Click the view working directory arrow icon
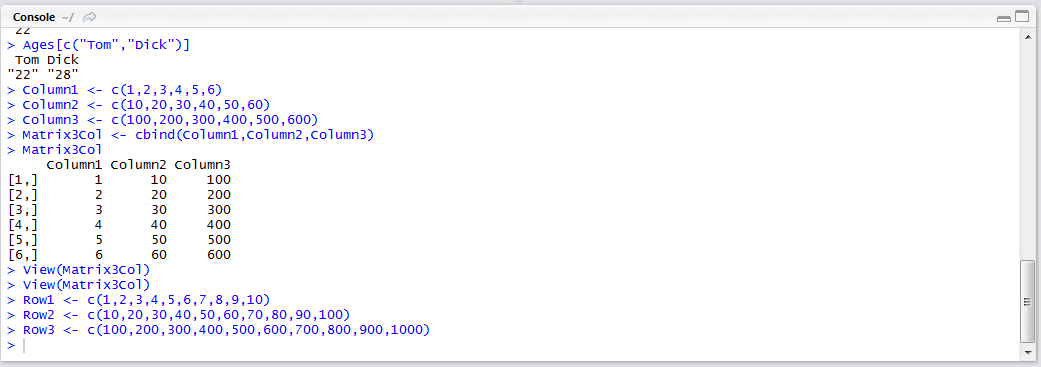This screenshot has width=1041, height=367. click(x=90, y=17)
